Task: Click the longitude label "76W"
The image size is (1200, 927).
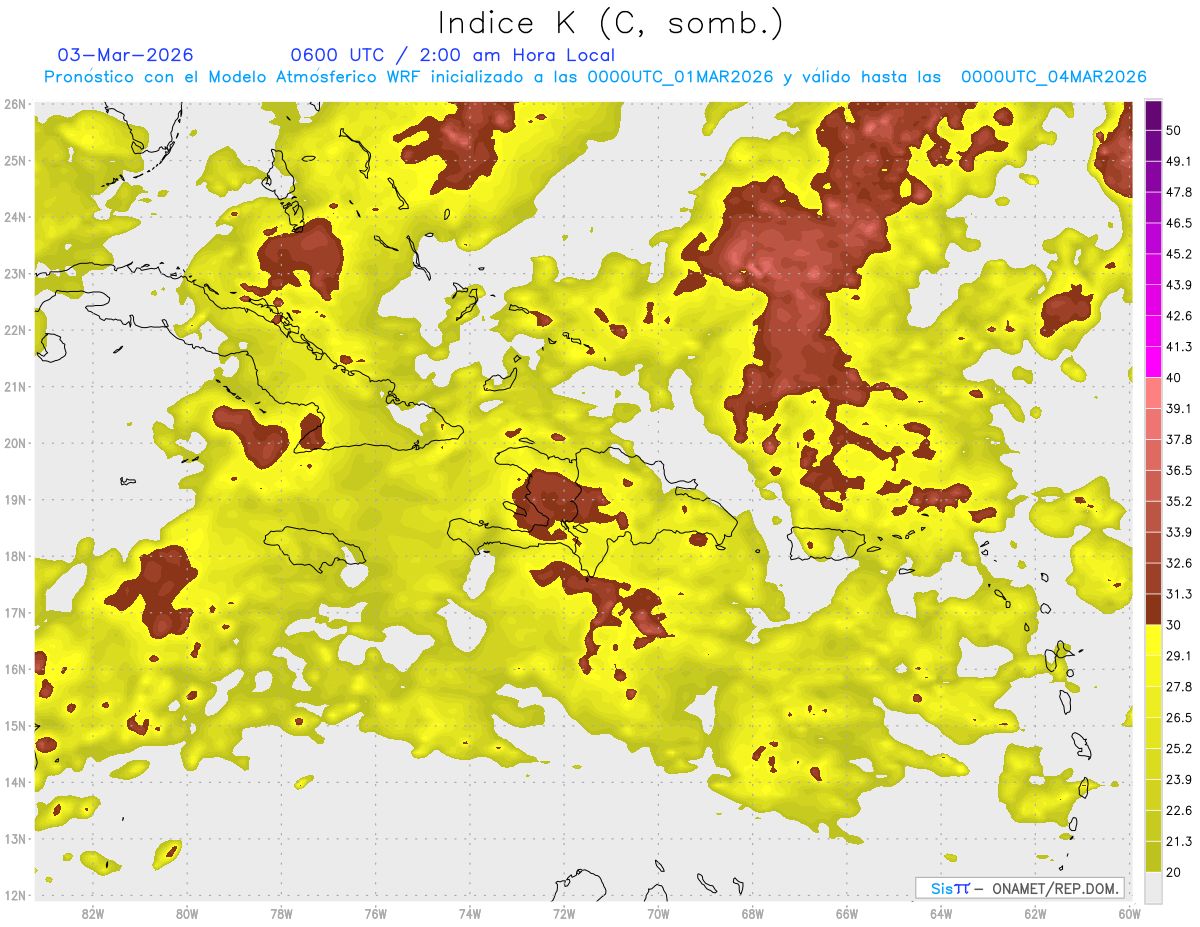Action: [x=375, y=913]
